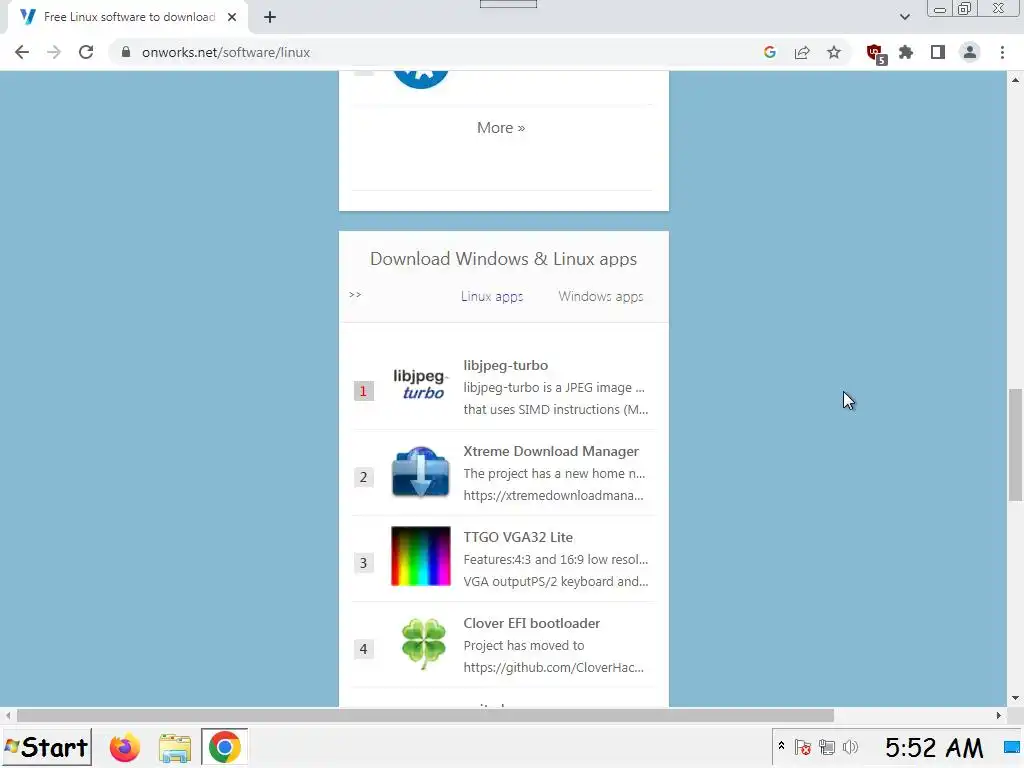Bookmark this page with star icon

coord(834,52)
